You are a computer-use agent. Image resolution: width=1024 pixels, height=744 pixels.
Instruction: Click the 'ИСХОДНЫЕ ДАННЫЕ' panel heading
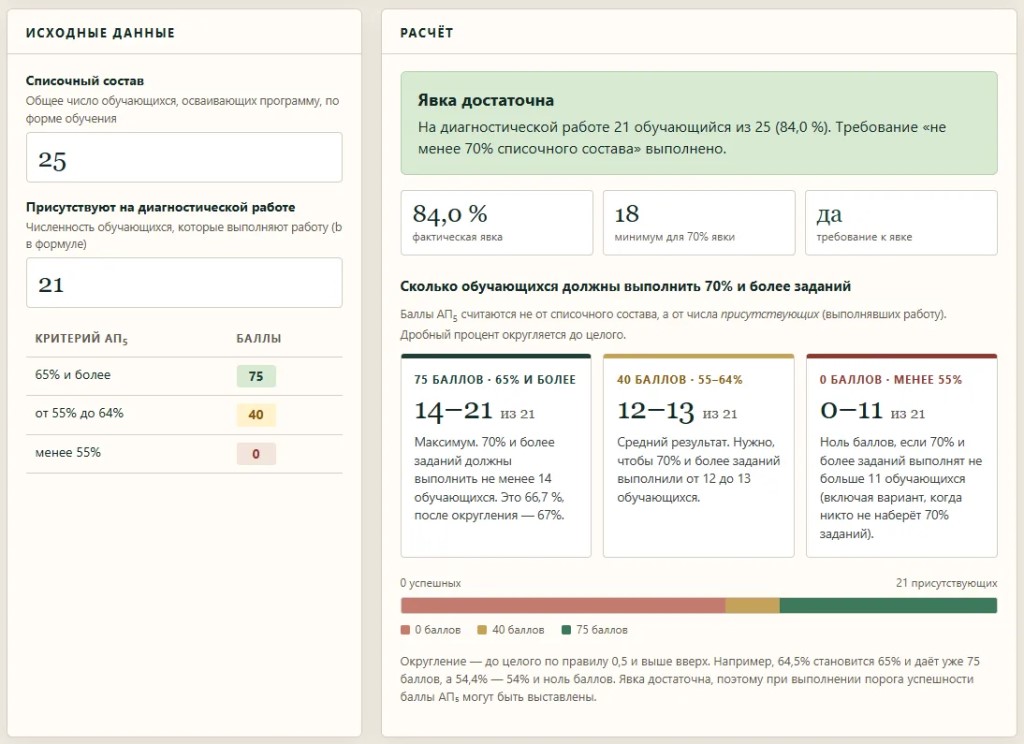coord(101,33)
